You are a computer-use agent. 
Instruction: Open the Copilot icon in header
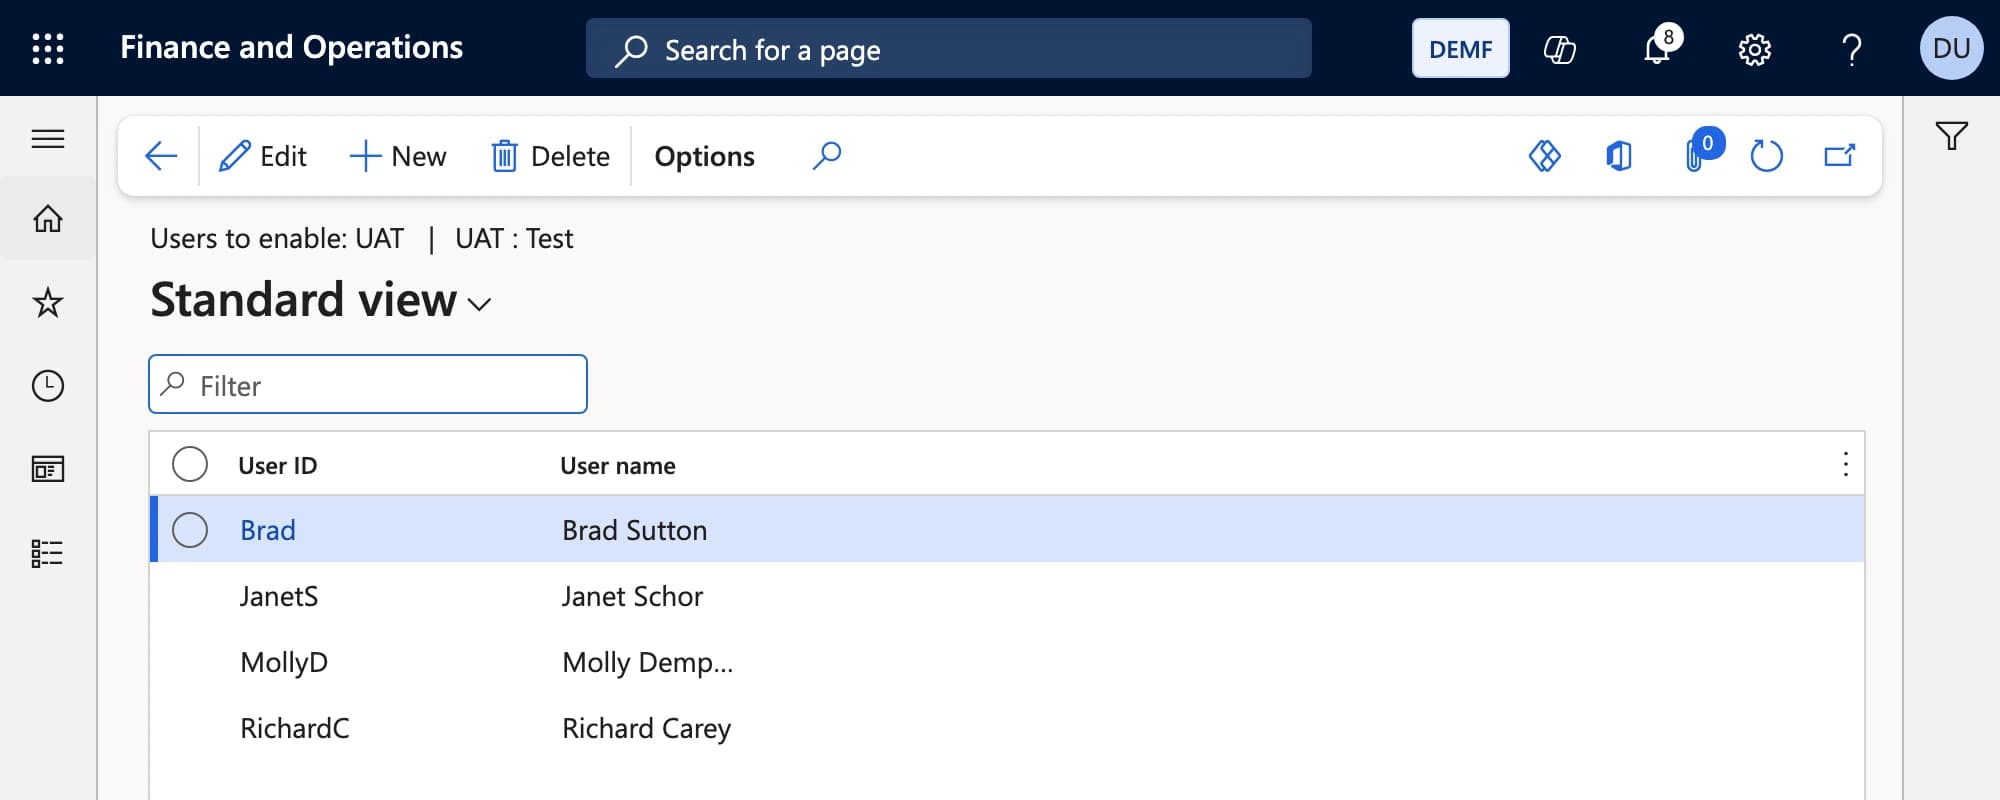[1559, 48]
